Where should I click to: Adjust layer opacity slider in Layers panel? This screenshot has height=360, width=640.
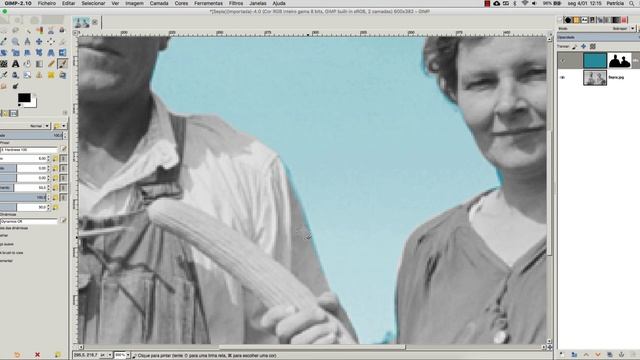click(598, 37)
